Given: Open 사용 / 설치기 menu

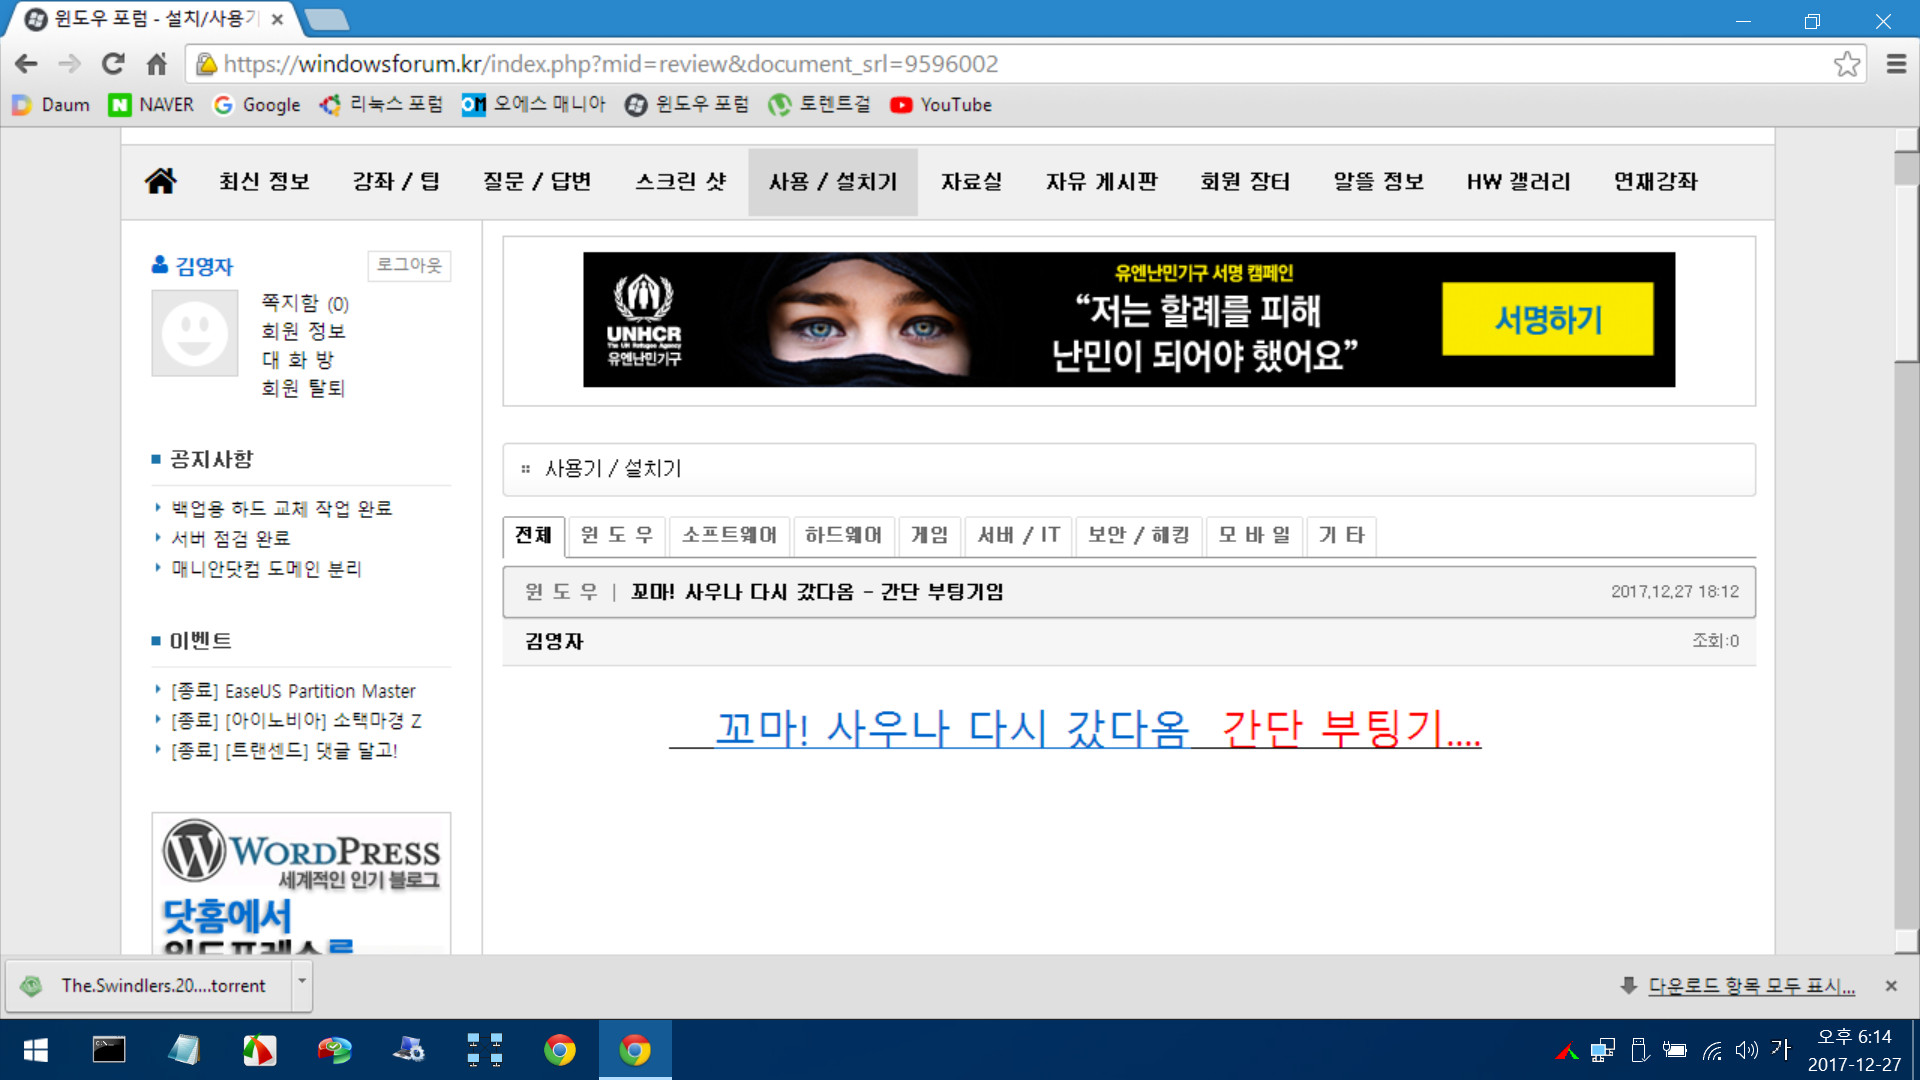Looking at the screenshot, I should point(833,182).
